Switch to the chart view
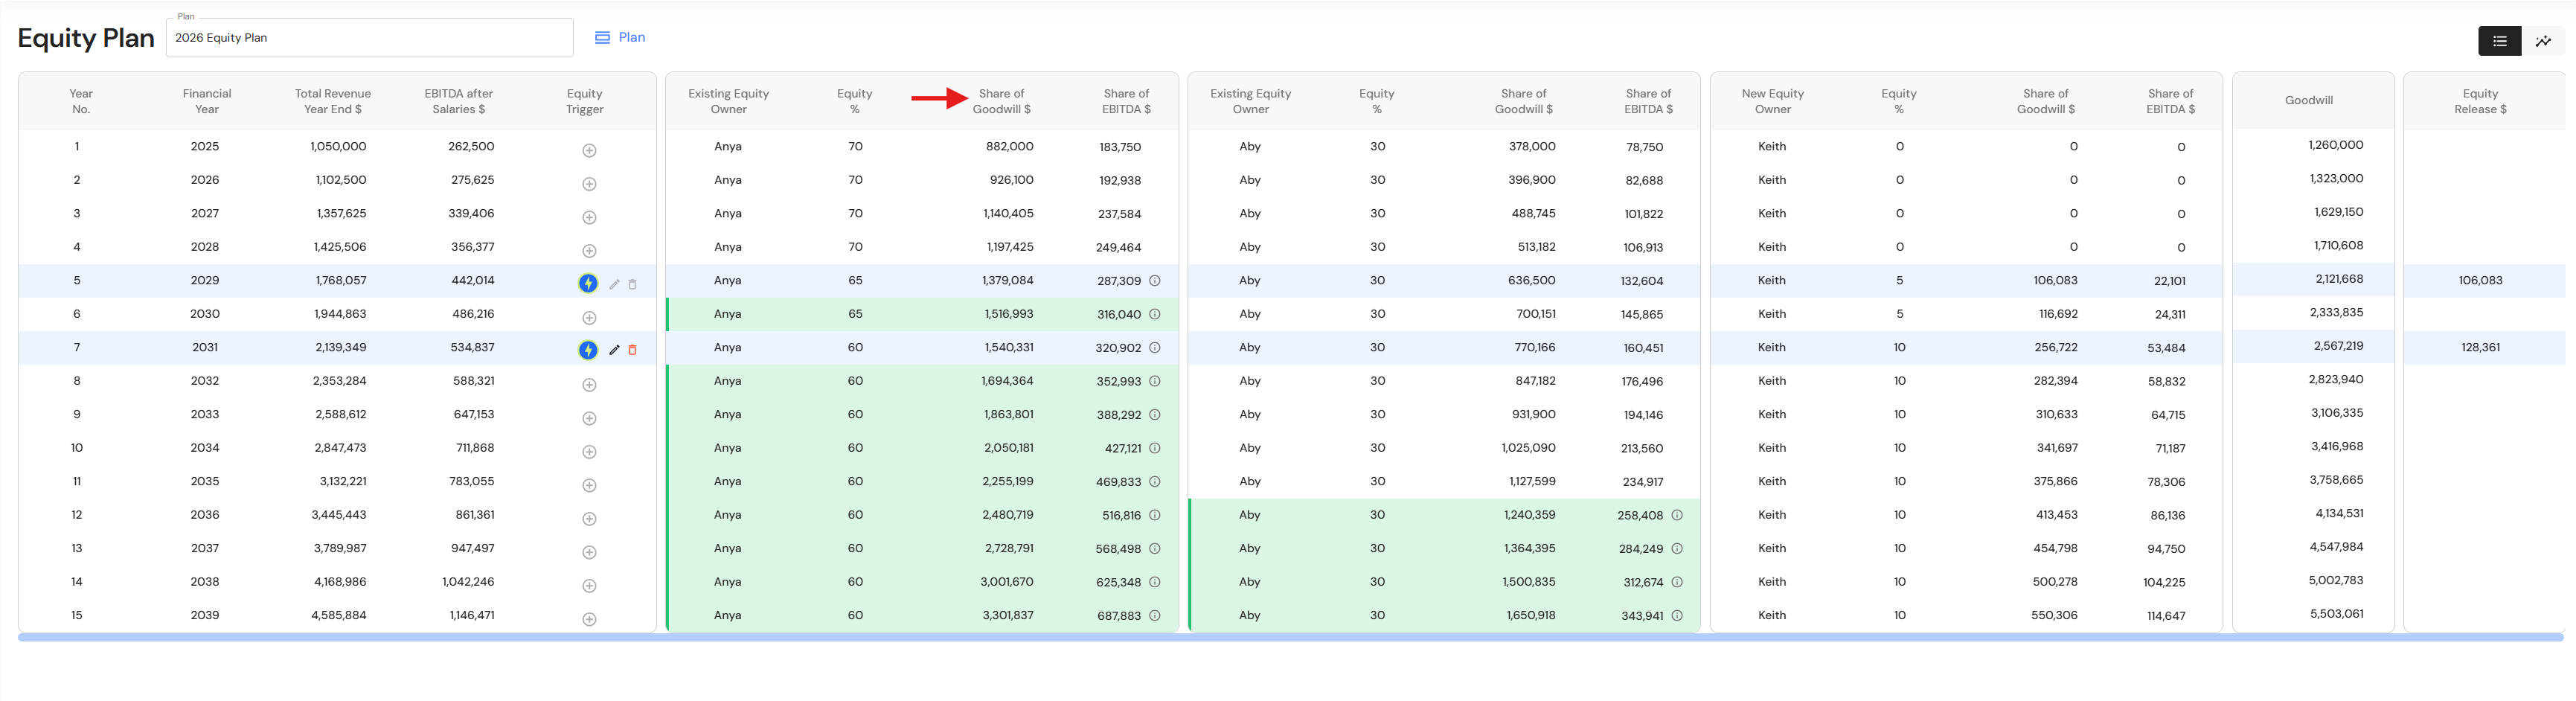The height and width of the screenshot is (701, 2576). (x=2543, y=41)
